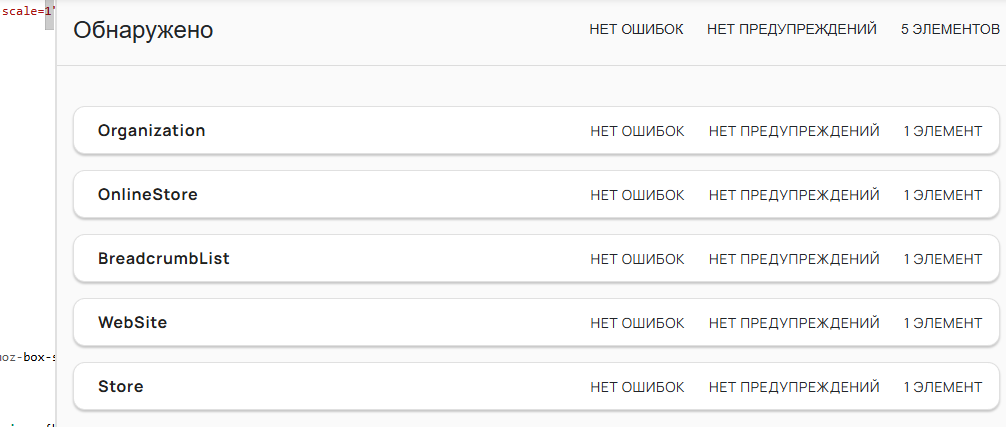Click НЕТ ПРЕДУПРЕЖДЕНИЙ in the header summary
The image size is (1006, 427).
click(x=792, y=29)
